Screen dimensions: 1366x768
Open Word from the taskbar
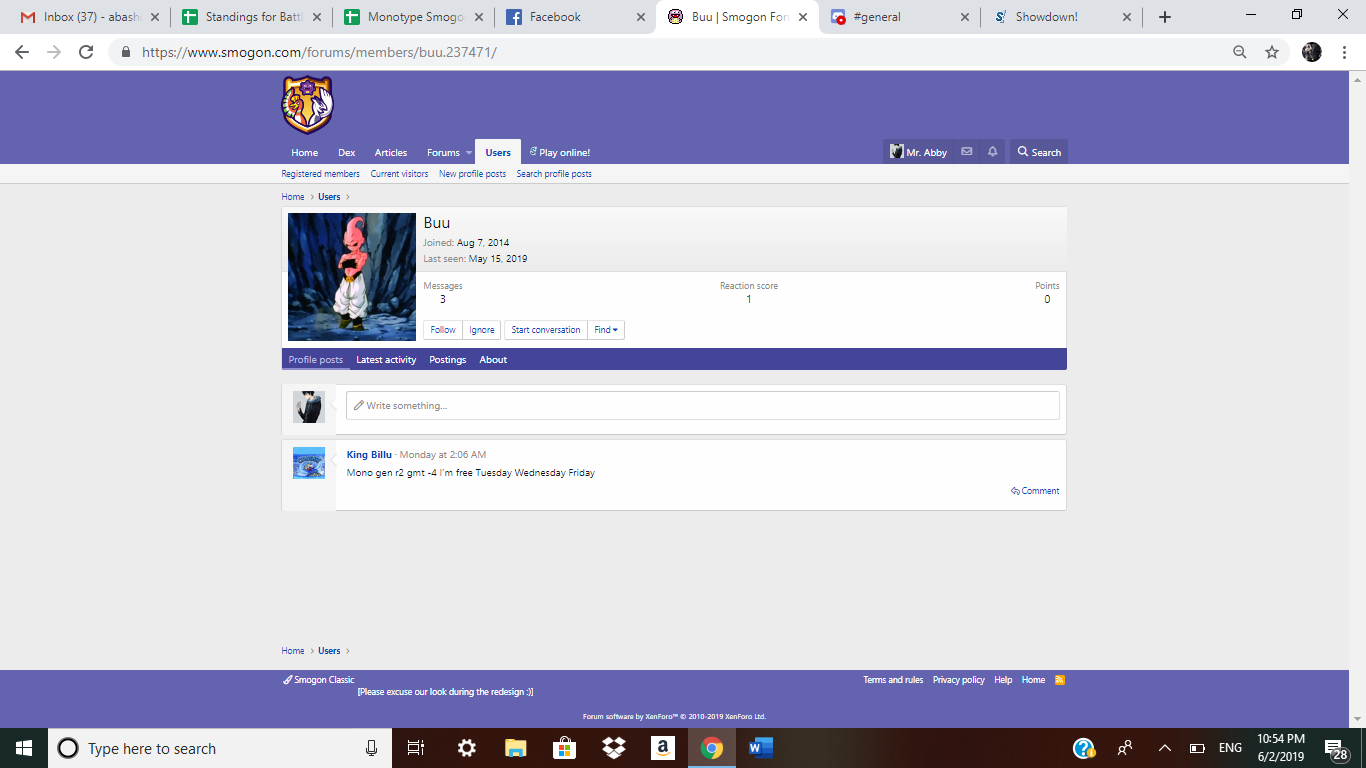(x=760, y=748)
